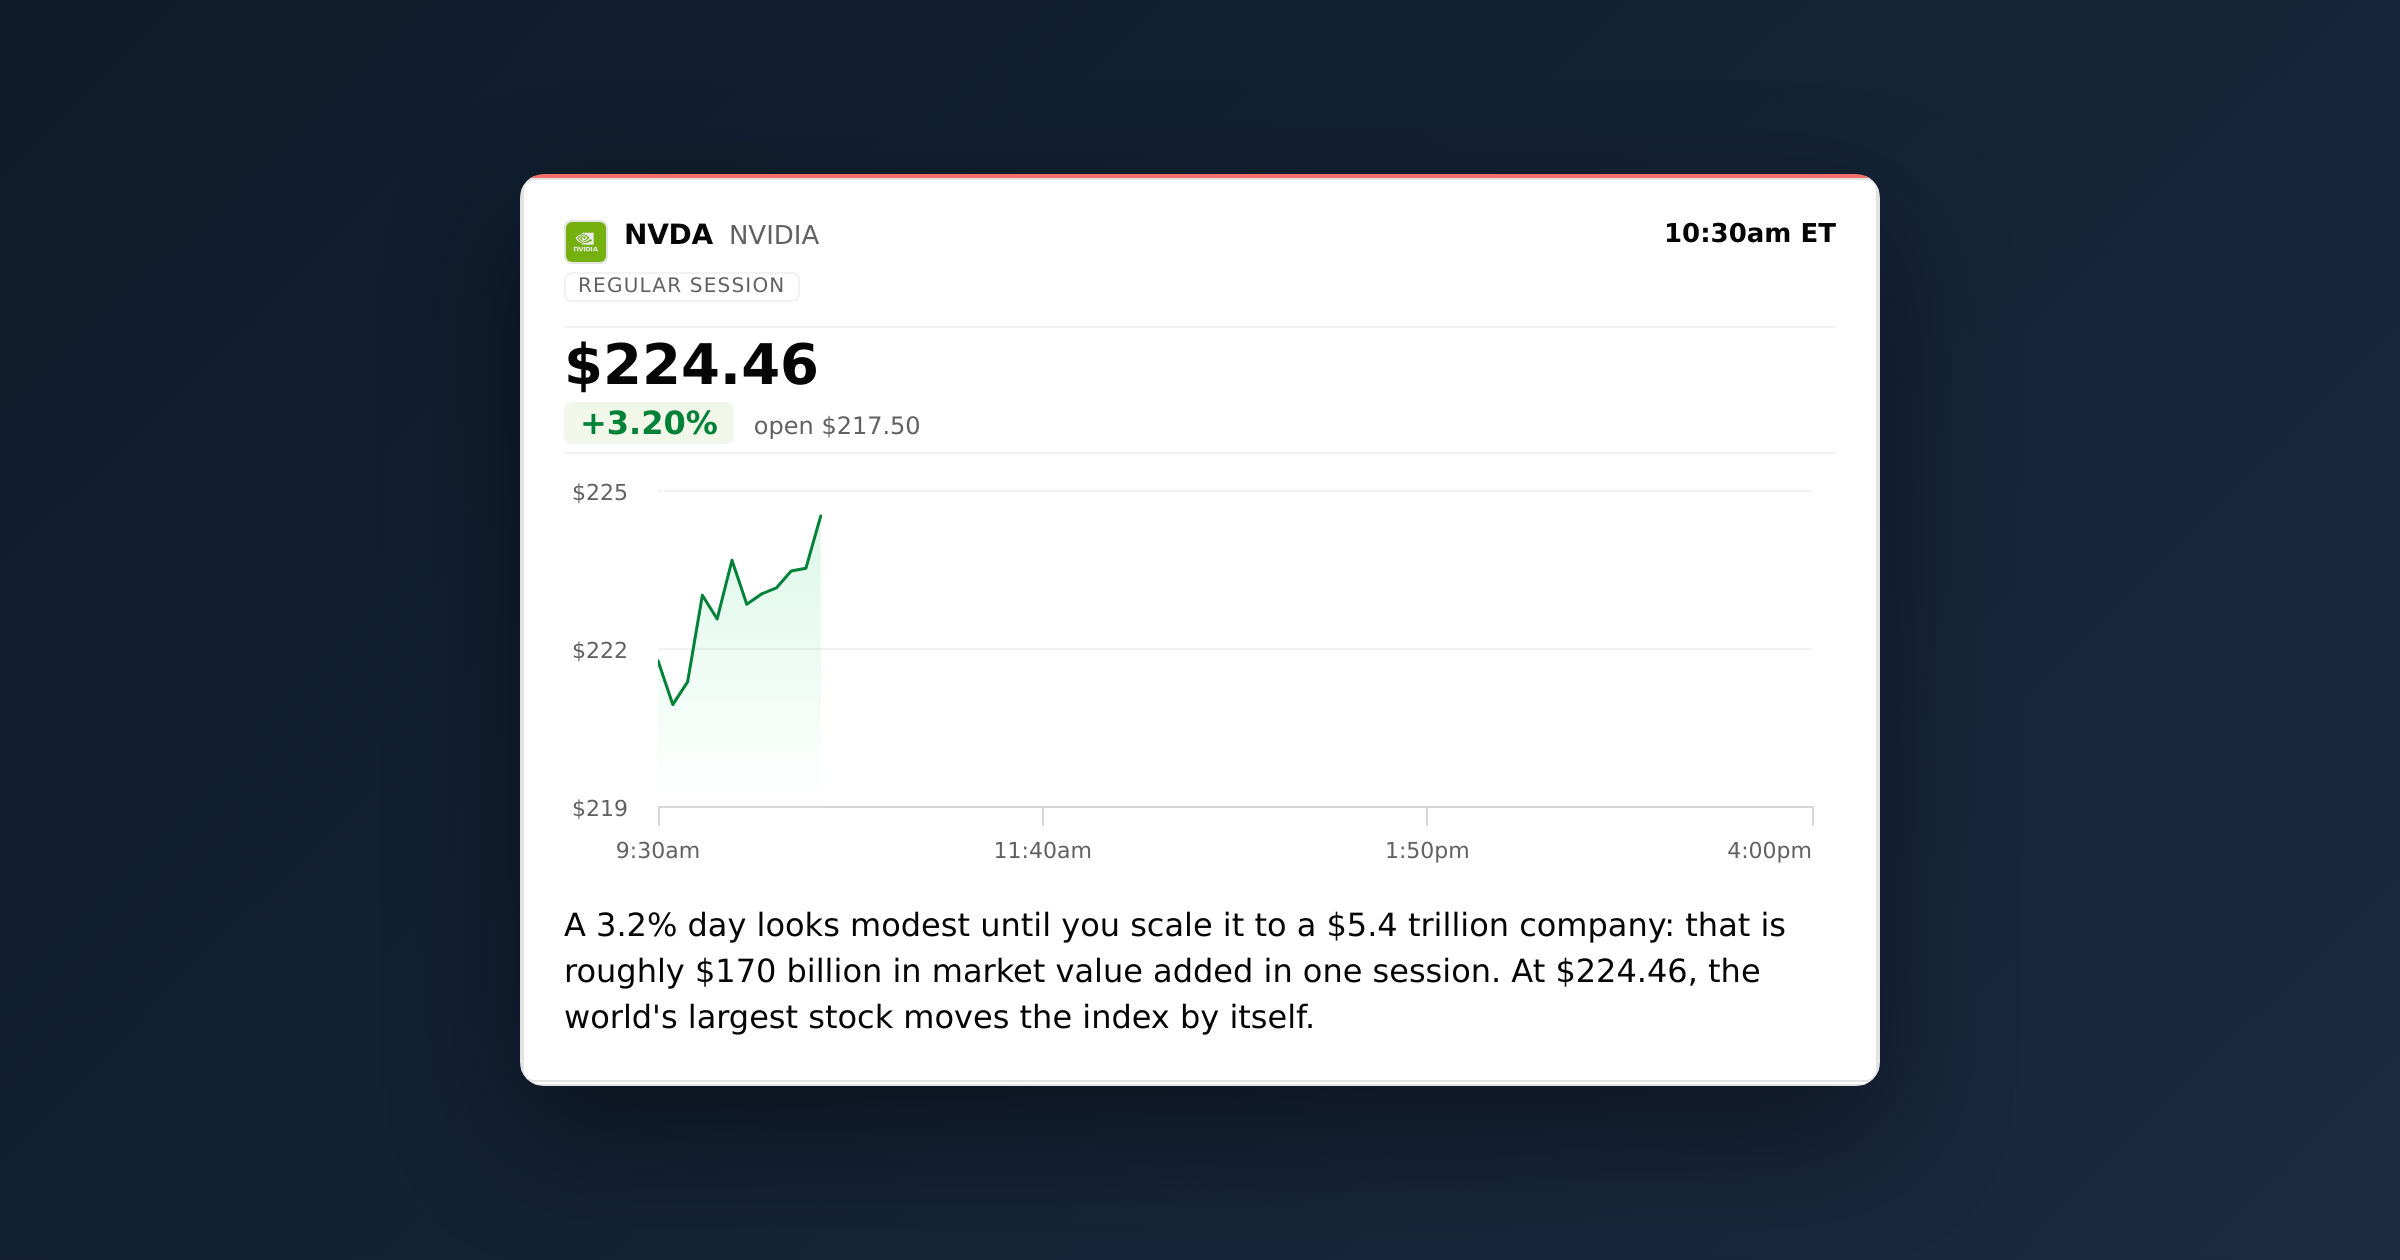The width and height of the screenshot is (2400, 1260).
Task: Click the +3.20% change badge
Action: (649, 423)
